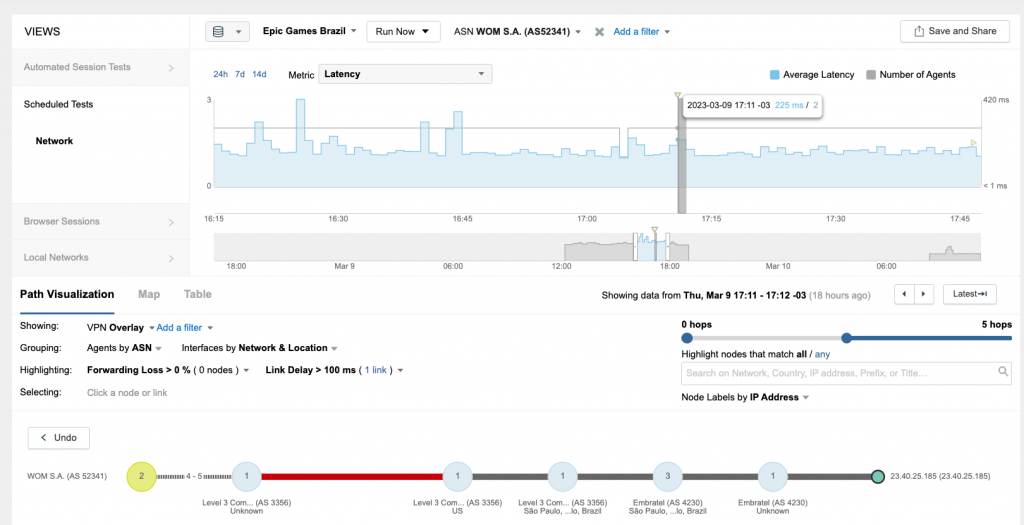
Task: Click the database icon dropdown button
Action: [227, 32]
